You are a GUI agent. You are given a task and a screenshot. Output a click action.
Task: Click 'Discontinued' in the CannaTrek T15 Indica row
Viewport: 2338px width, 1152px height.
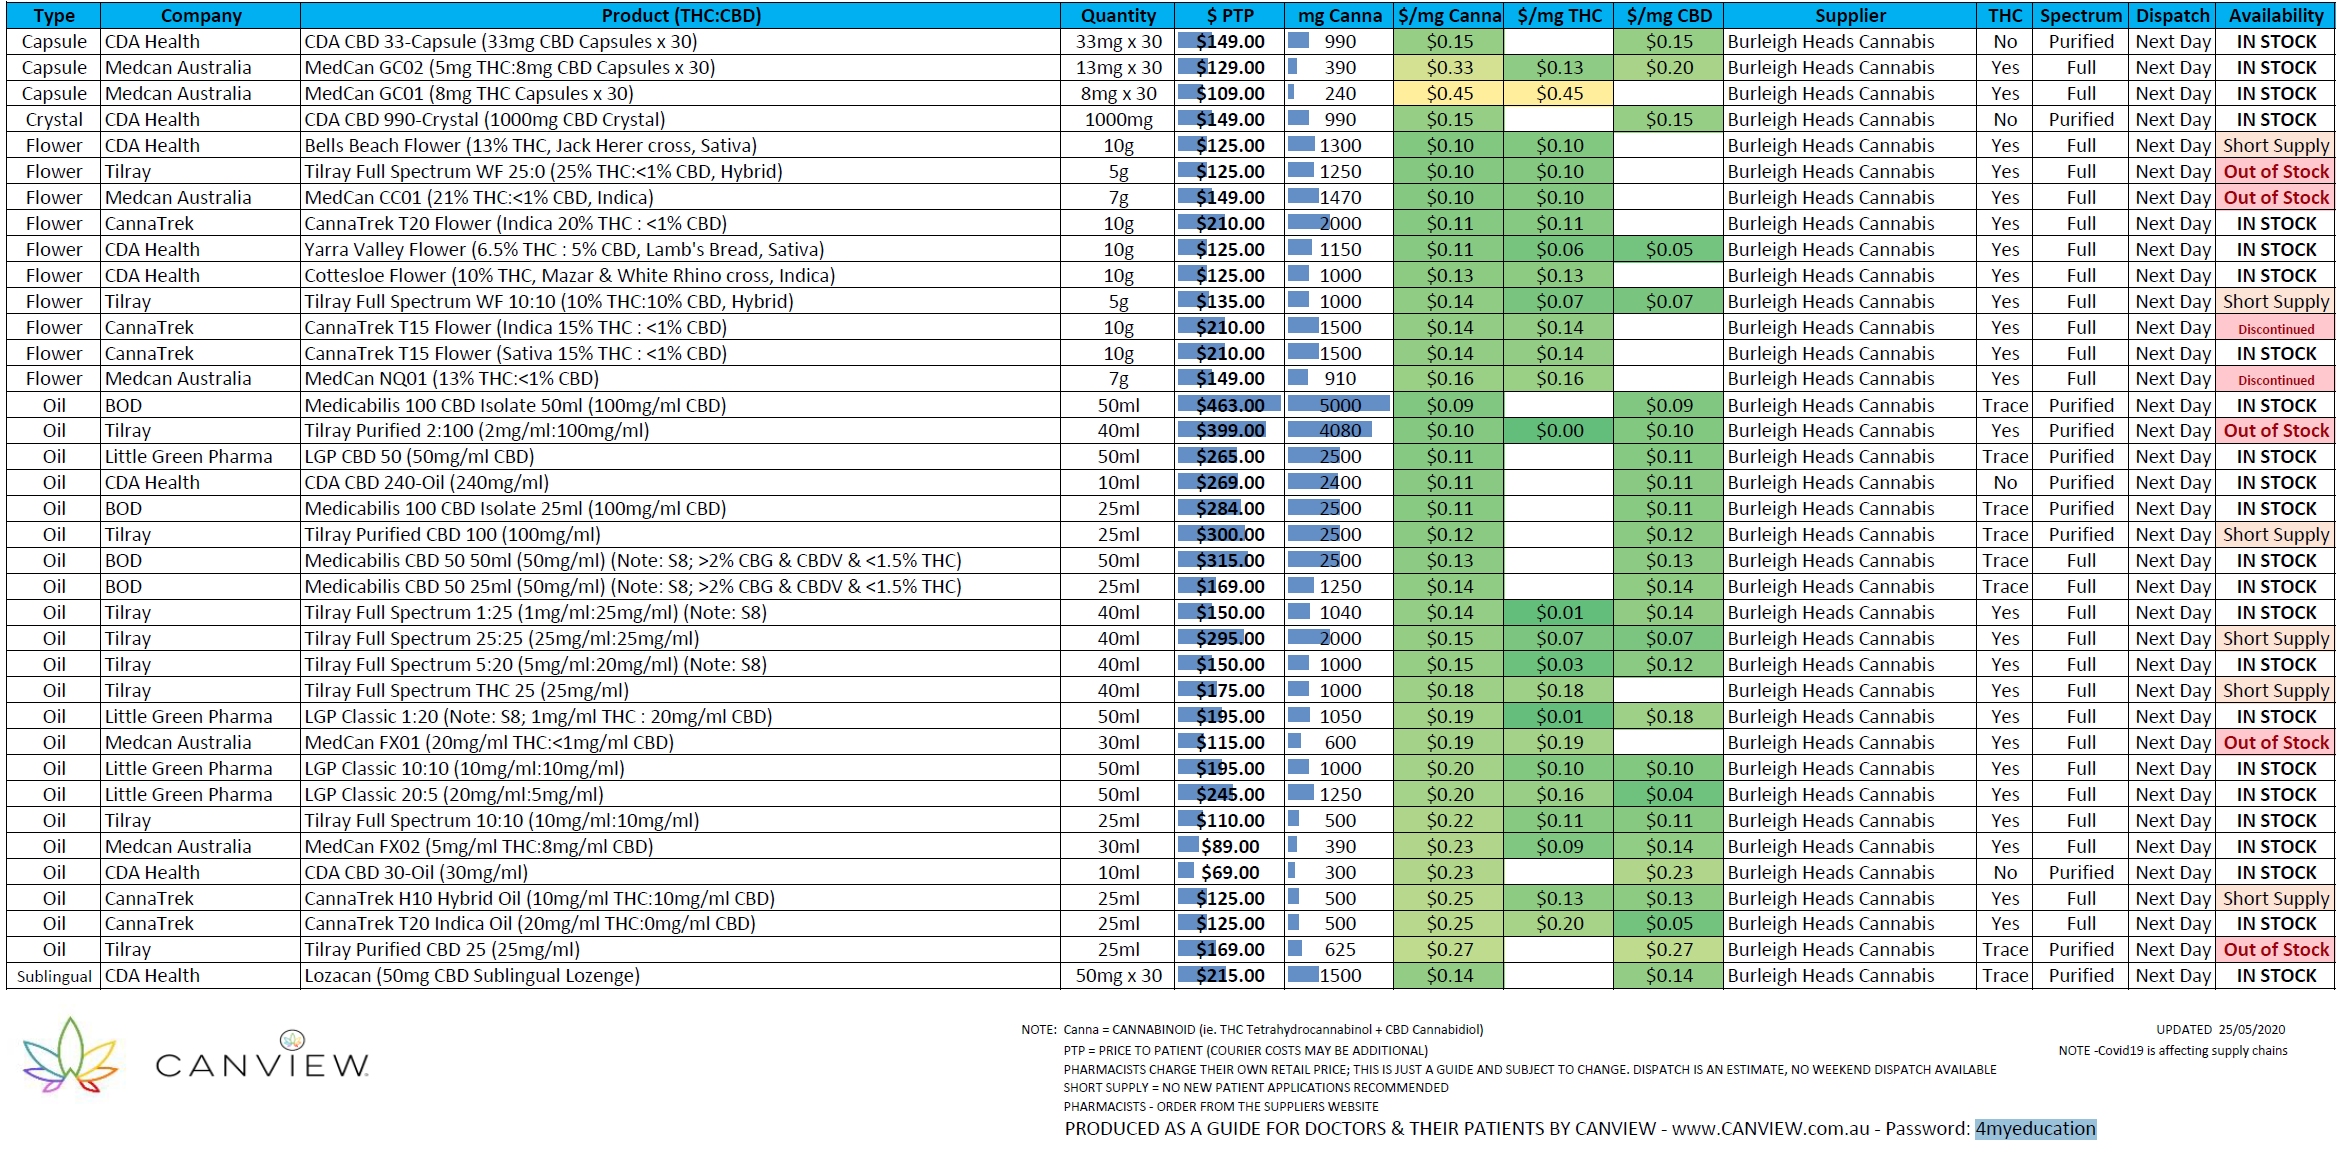coord(2276,328)
